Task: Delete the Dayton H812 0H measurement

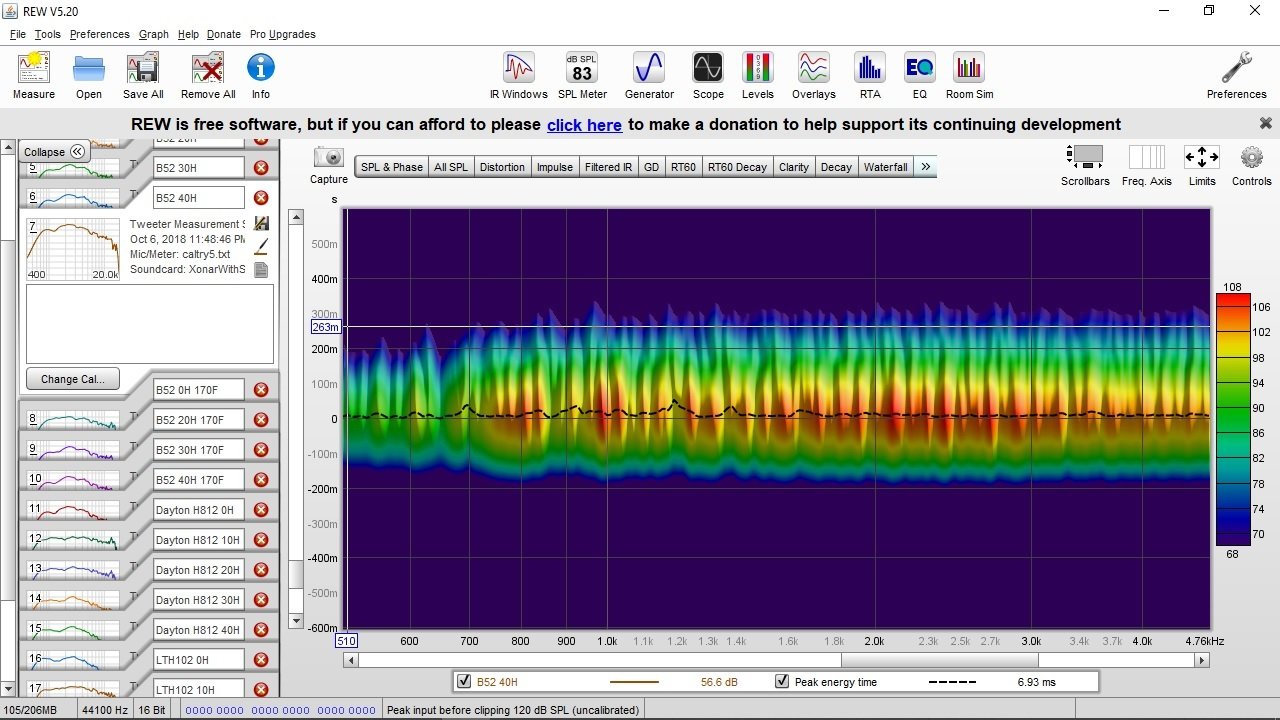Action: tap(261, 509)
